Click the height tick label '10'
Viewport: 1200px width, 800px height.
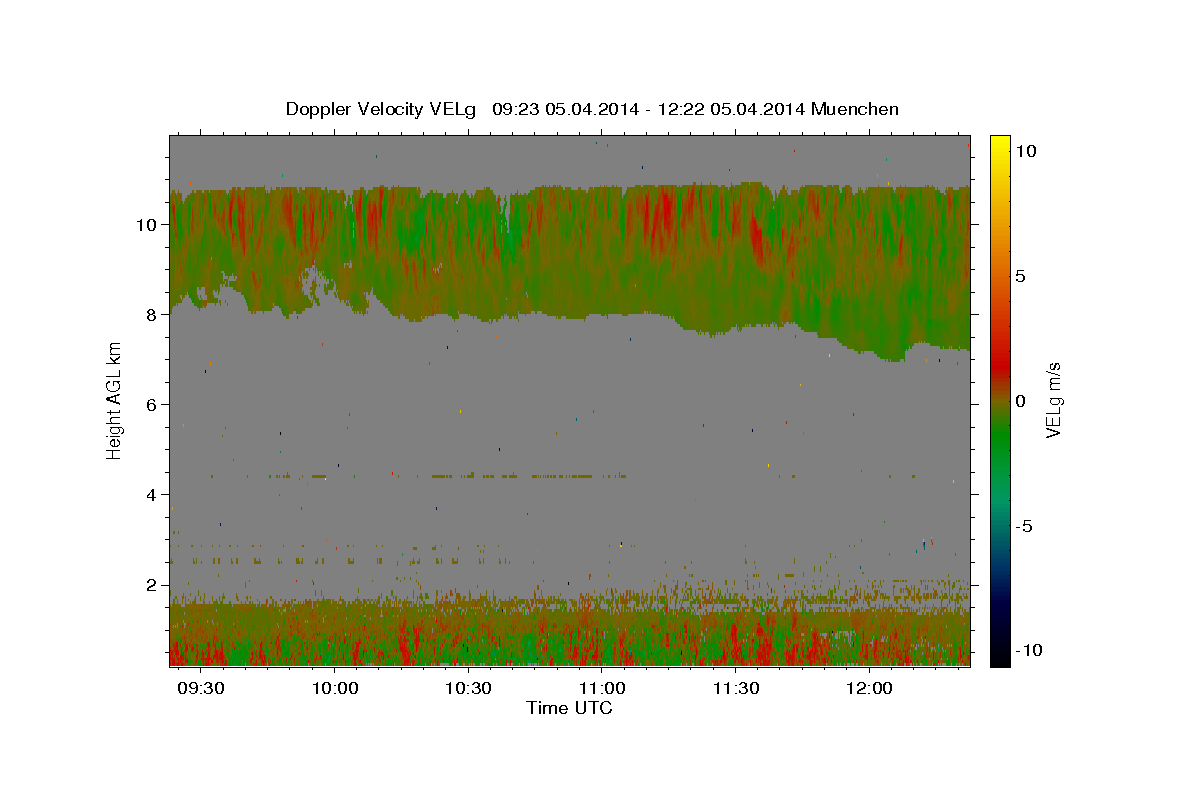[148, 225]
